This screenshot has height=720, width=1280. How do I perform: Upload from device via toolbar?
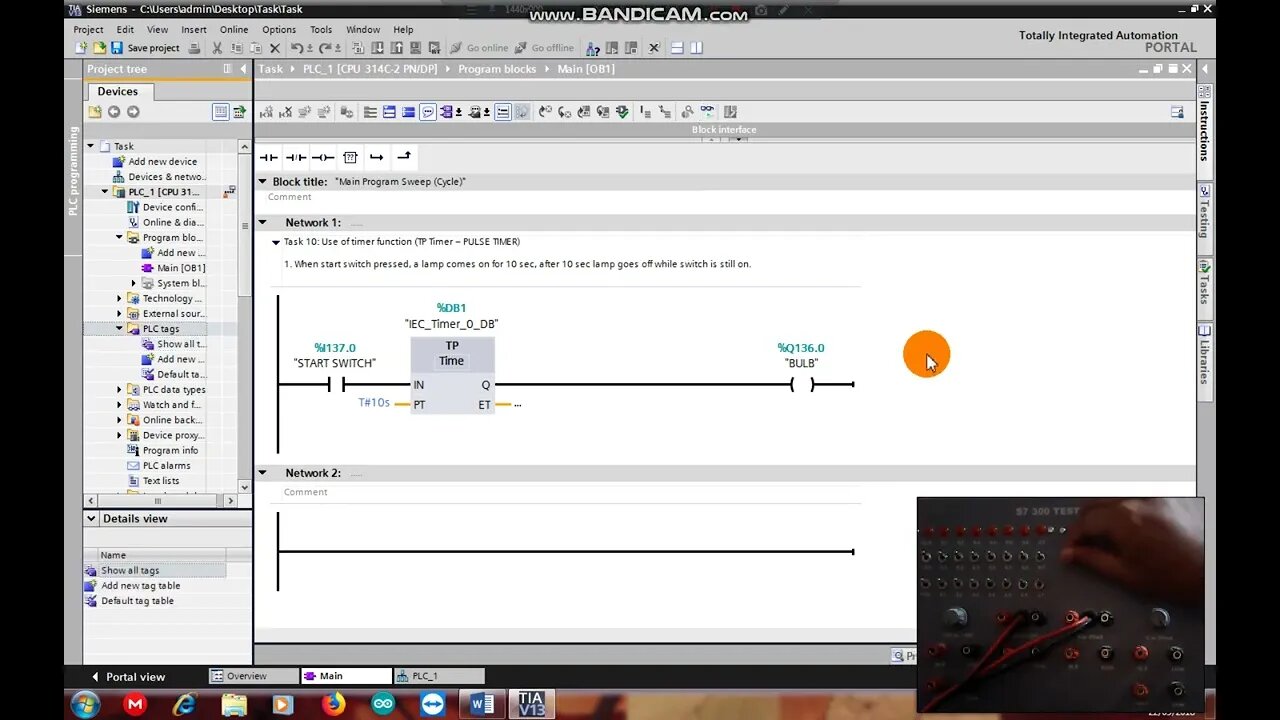point(396,48)
